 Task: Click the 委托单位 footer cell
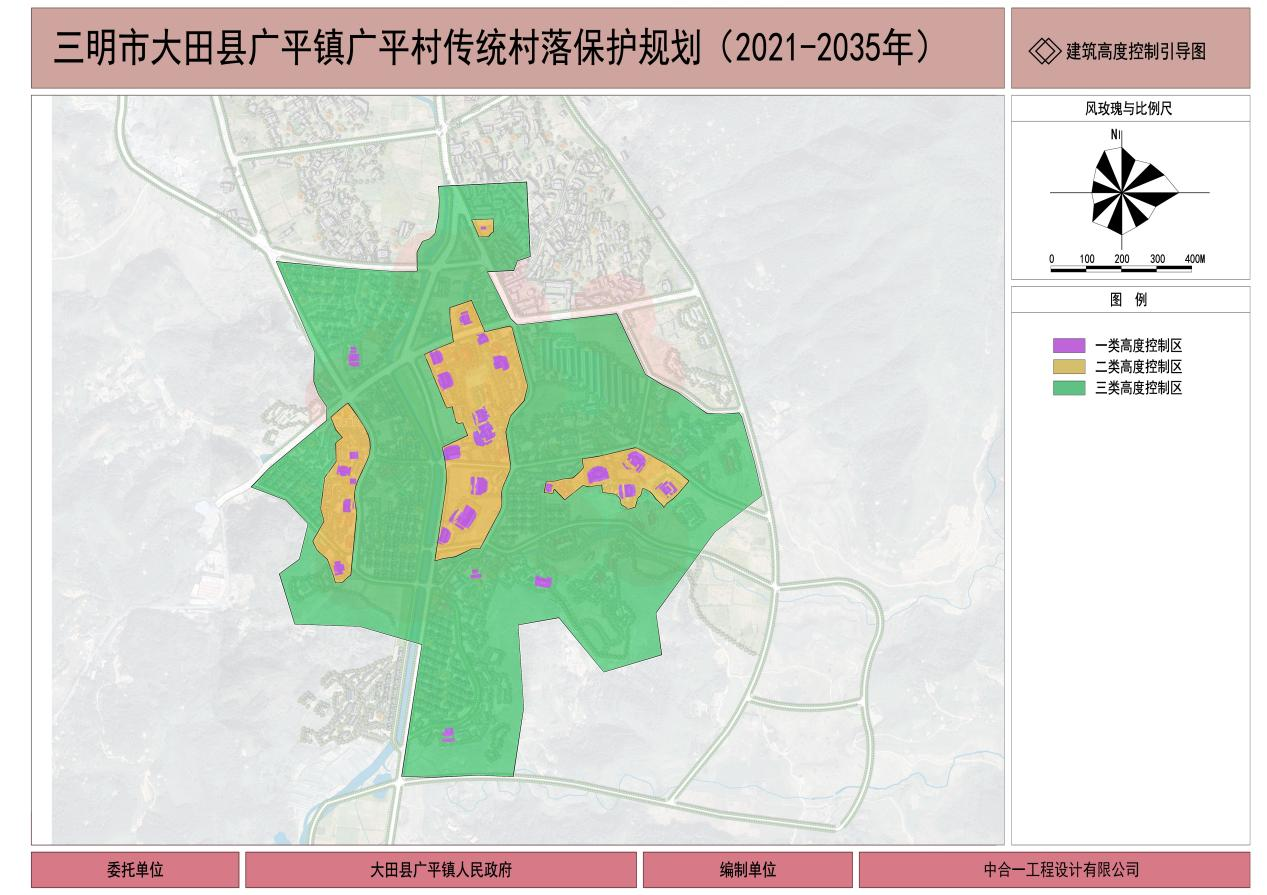click(136, 870)
